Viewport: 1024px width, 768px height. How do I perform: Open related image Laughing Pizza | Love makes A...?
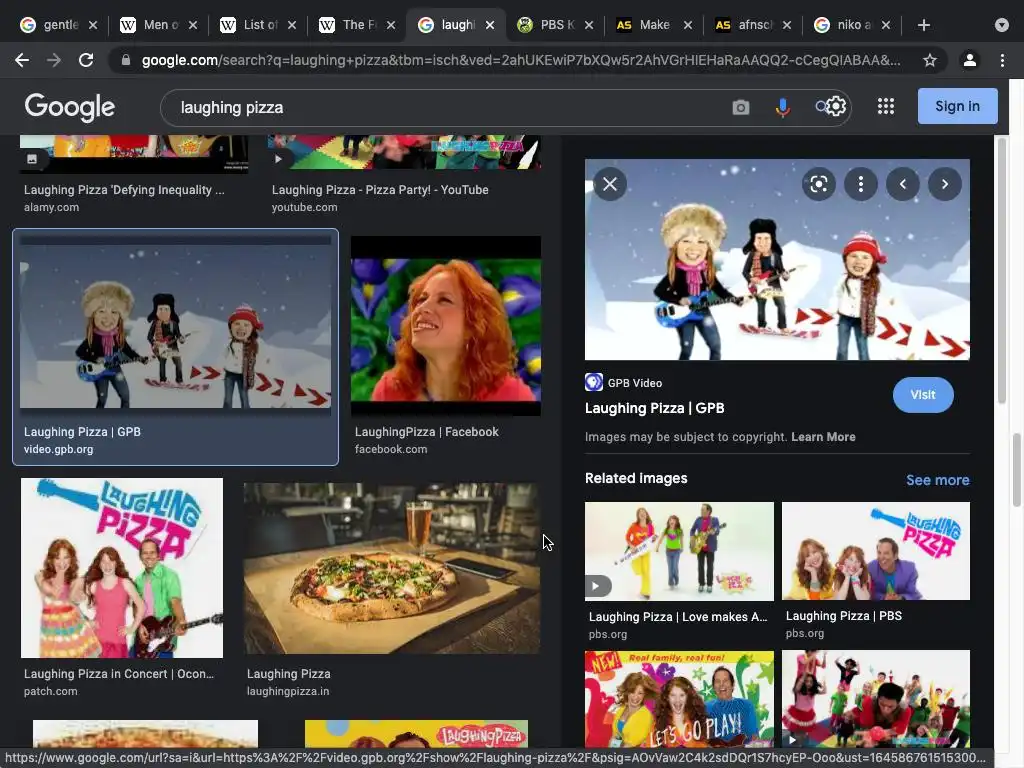[679, 551]
